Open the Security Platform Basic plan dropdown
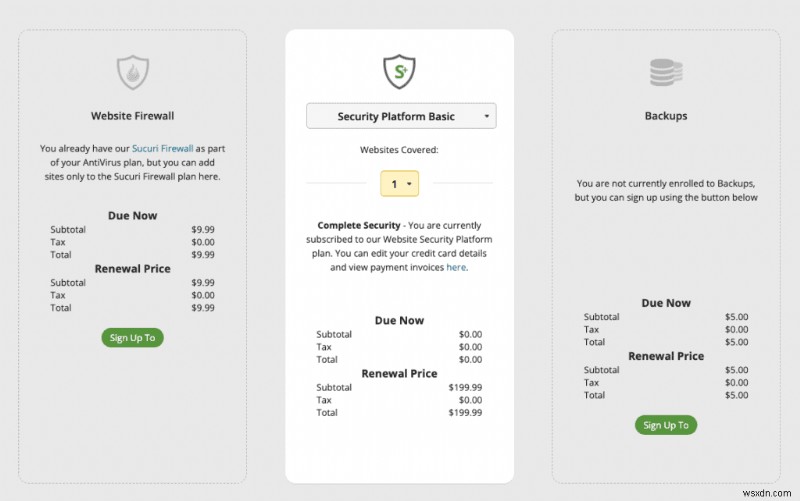 tap(400, 117)
